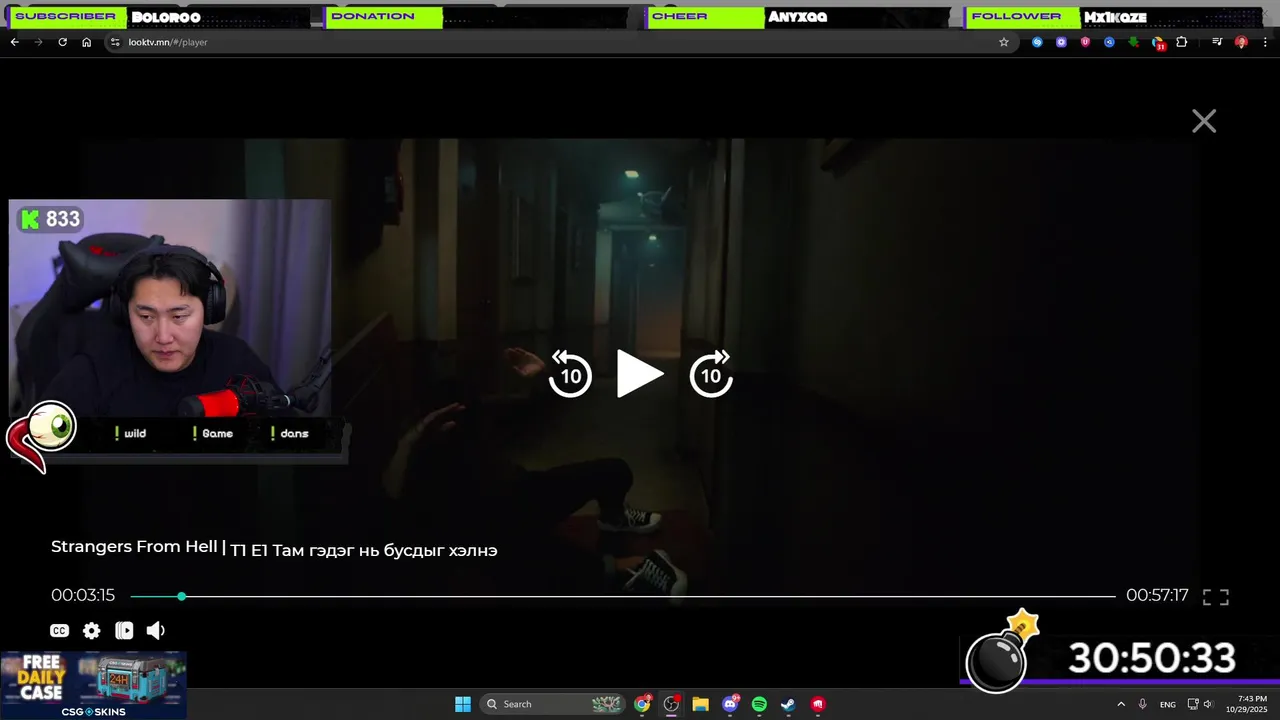Viewport: 1280px width, 720px height.
Task: Go back in browser
Action: [x=14, y=42]
